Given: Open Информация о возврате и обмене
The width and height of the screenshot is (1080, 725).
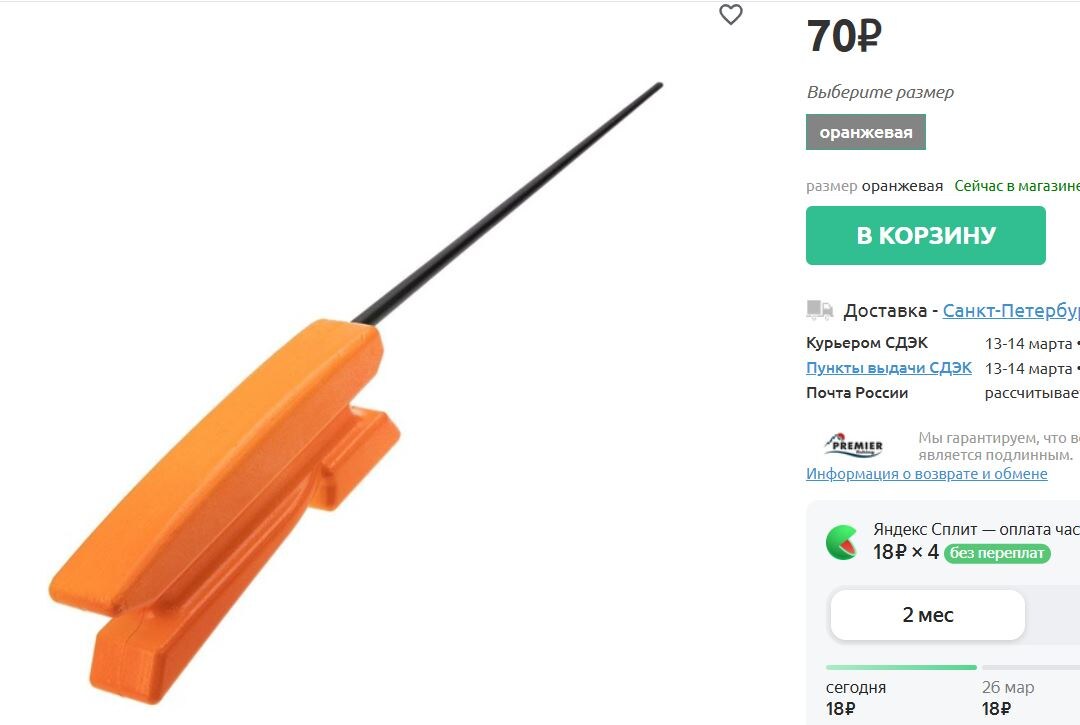Looking at the screenshot, I should coord(926,474).
